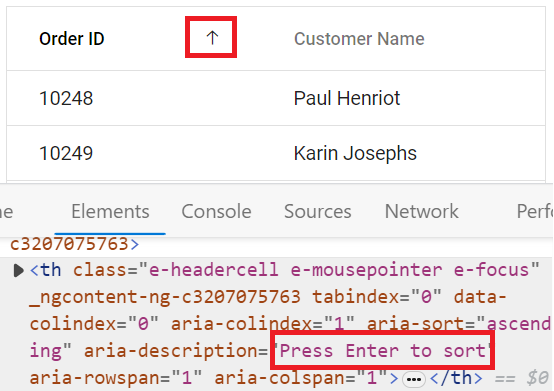Click the Karin Josephs cell
Screen dimensions: 554x391
355,153
